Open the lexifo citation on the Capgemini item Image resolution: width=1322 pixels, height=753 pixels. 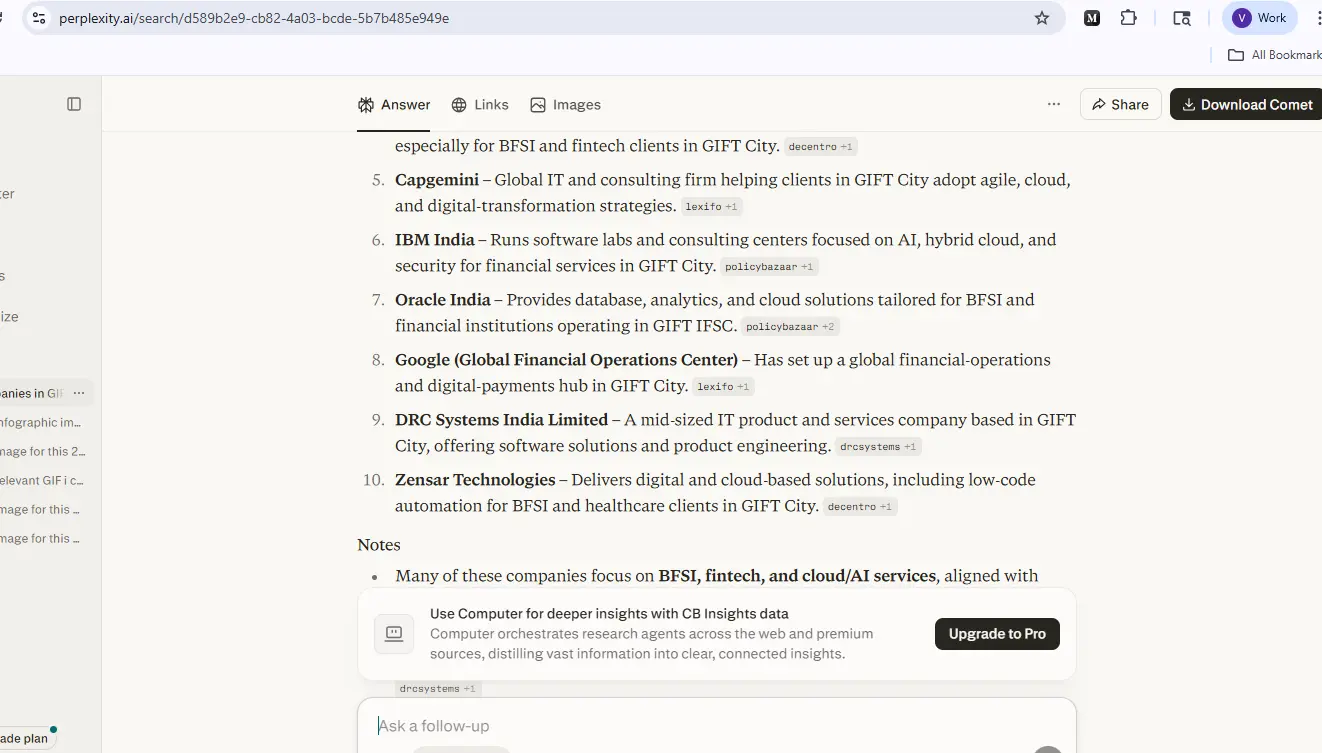(x=711, y=207)
